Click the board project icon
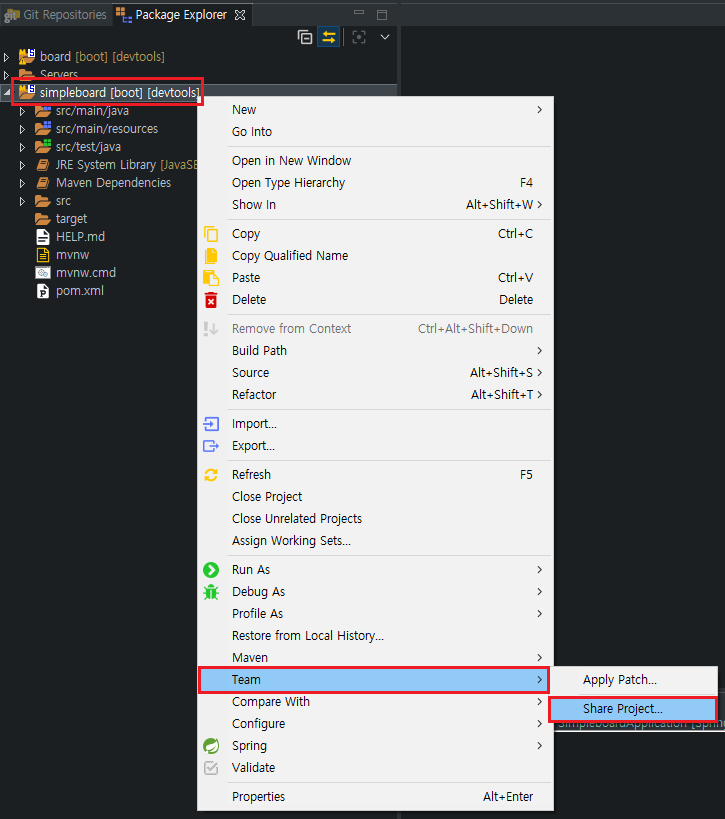Image resolution: width=725 pixels, height=819 pixels. 27,56
